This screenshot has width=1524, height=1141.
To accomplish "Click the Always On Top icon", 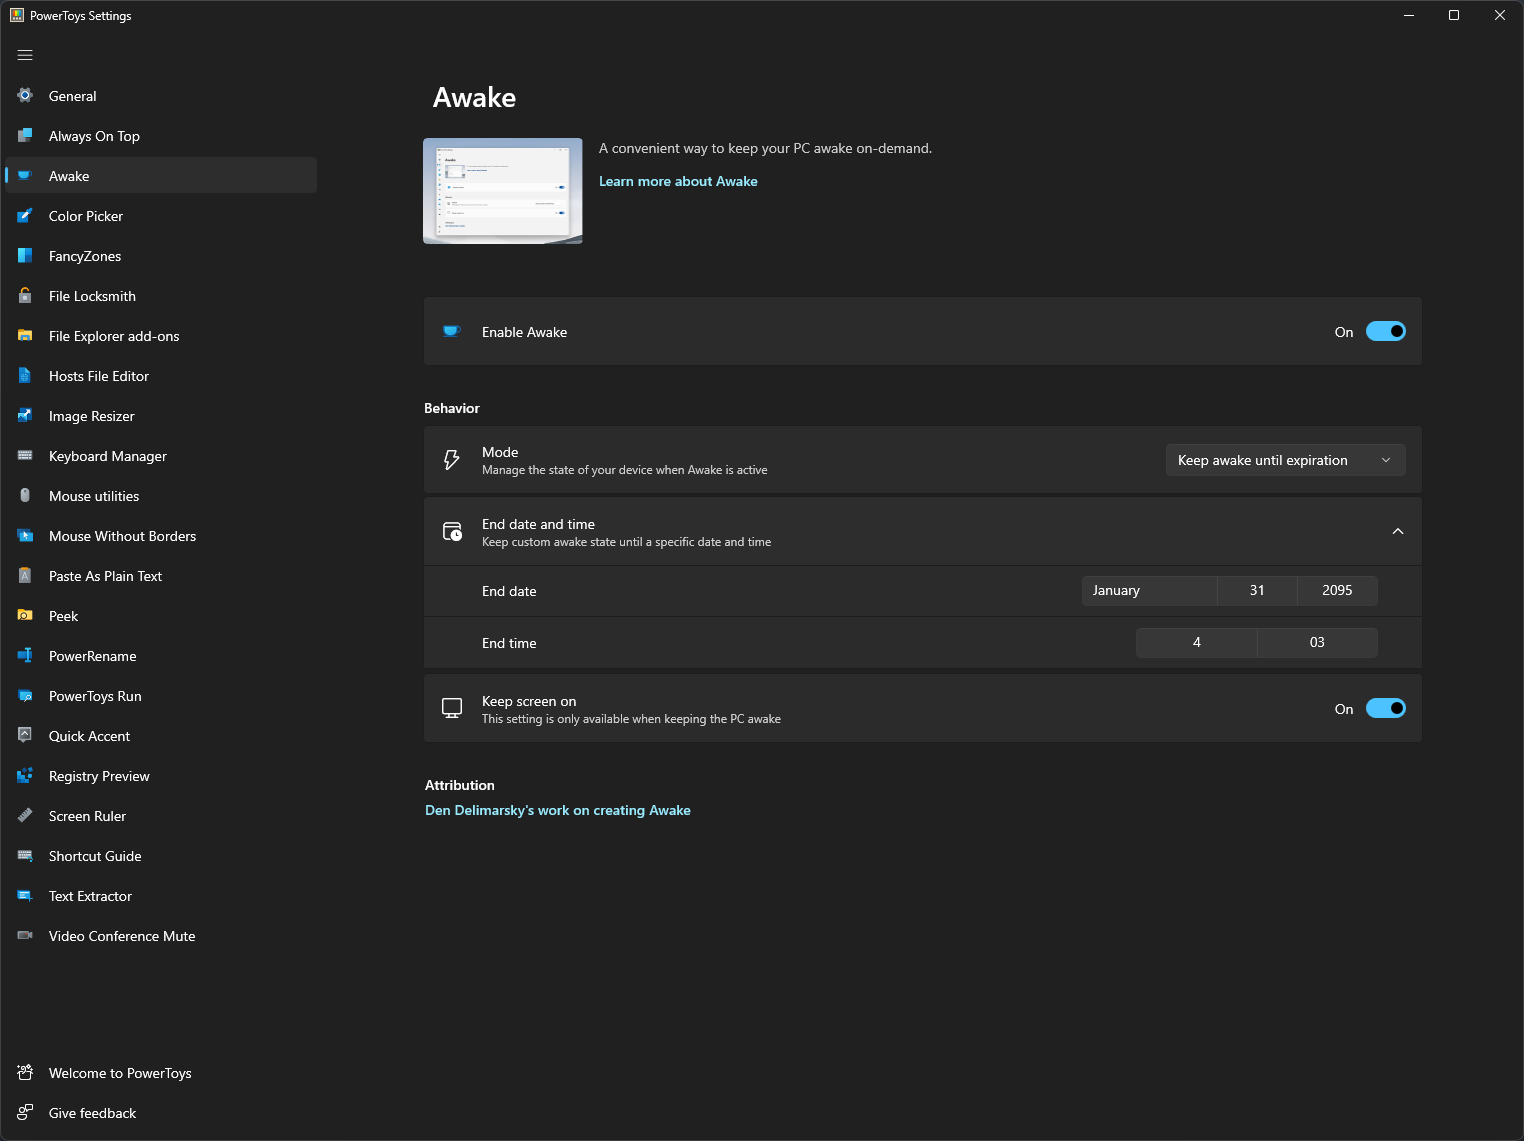I will pos(25,135).
